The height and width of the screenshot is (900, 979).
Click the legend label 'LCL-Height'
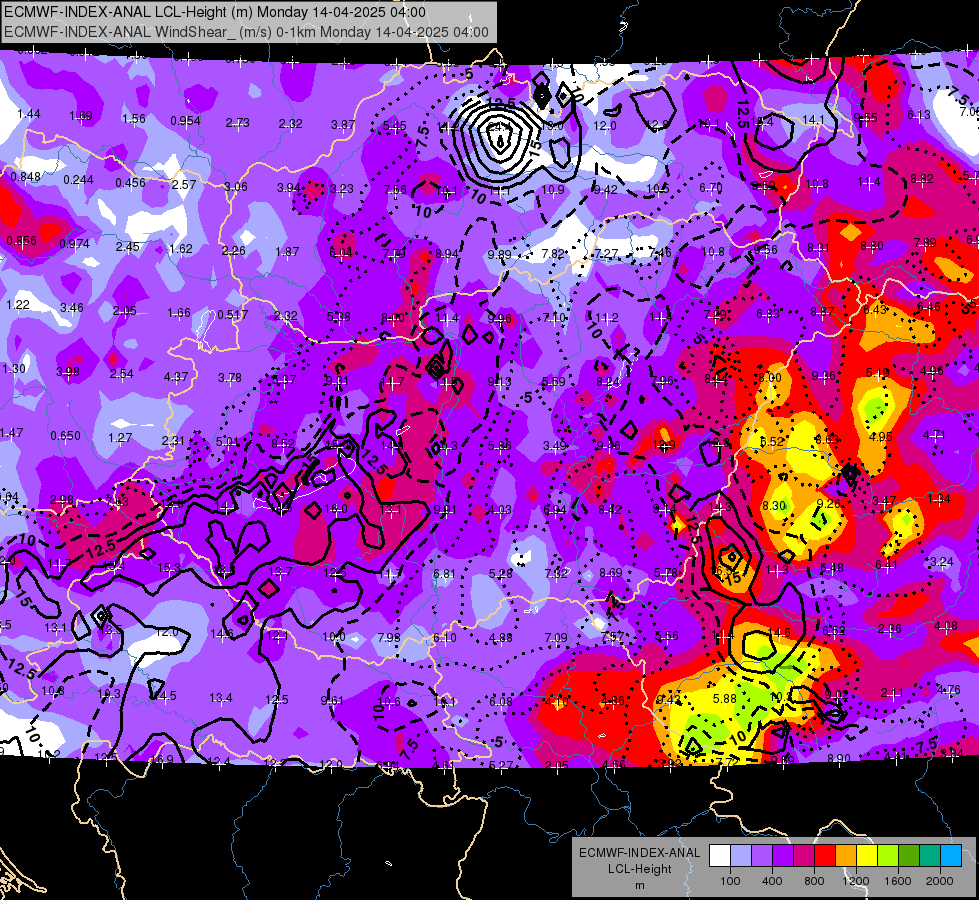click(x=639, y=869)
